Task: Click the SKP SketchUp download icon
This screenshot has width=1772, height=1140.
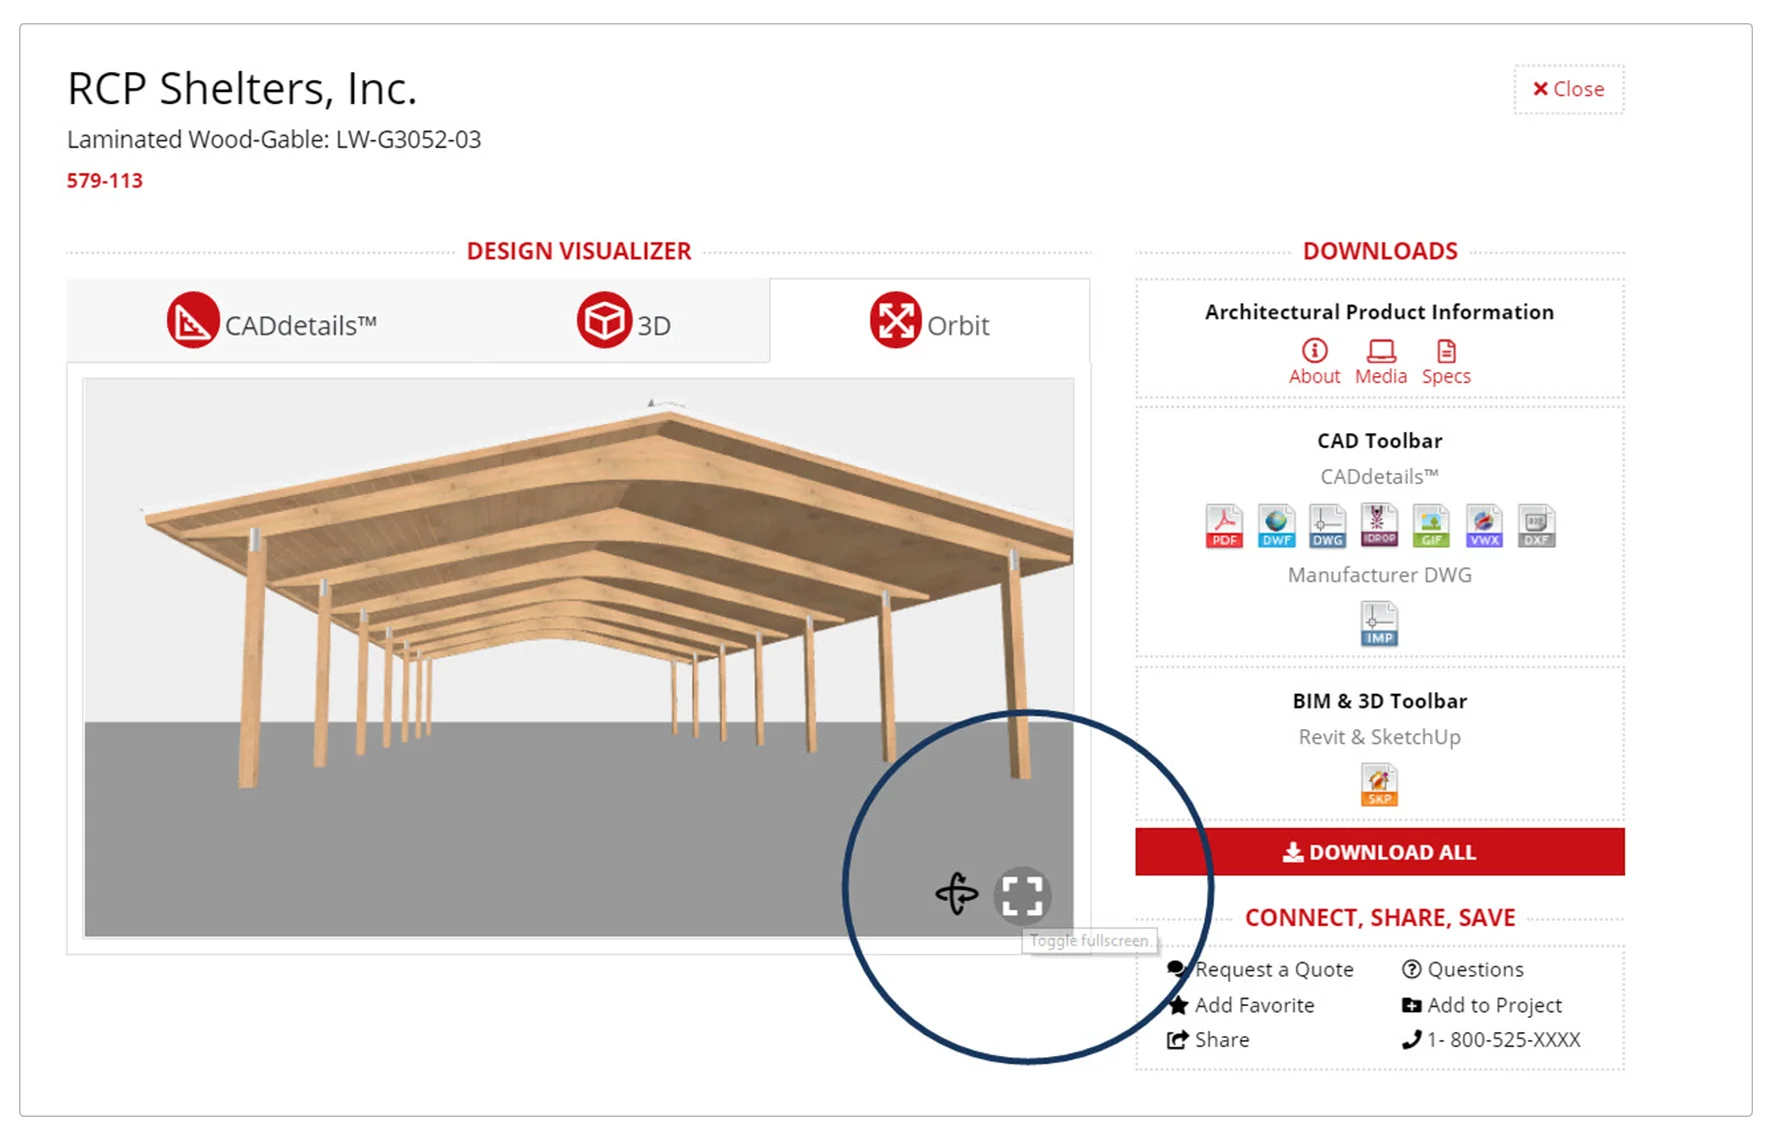Action: point(1379,784)
